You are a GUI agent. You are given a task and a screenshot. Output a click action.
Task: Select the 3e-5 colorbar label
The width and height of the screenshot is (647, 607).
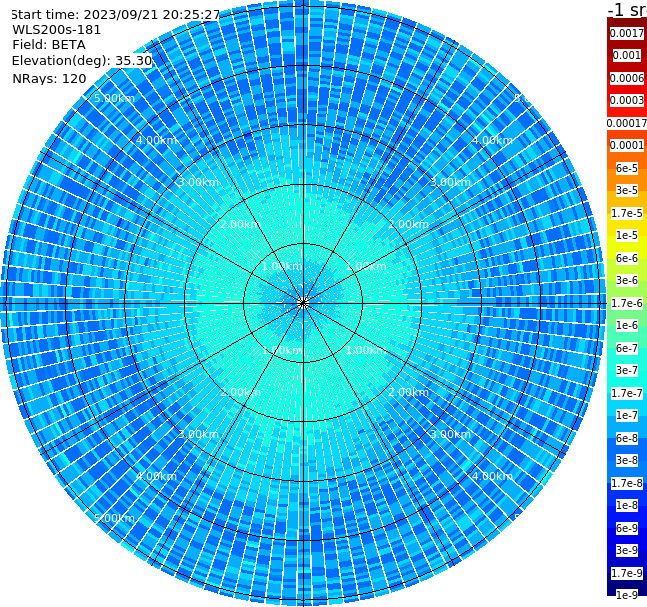point(627,190)
